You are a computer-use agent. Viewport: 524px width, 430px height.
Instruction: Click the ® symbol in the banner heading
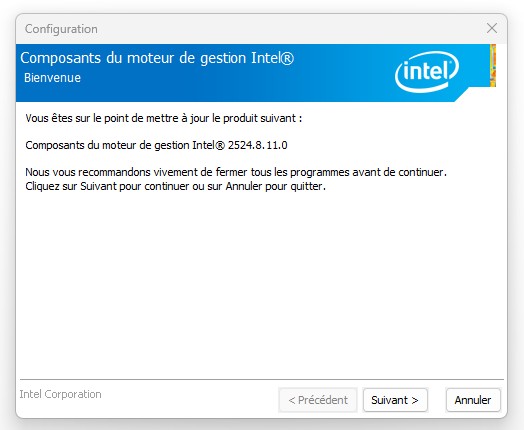point(286,58)
